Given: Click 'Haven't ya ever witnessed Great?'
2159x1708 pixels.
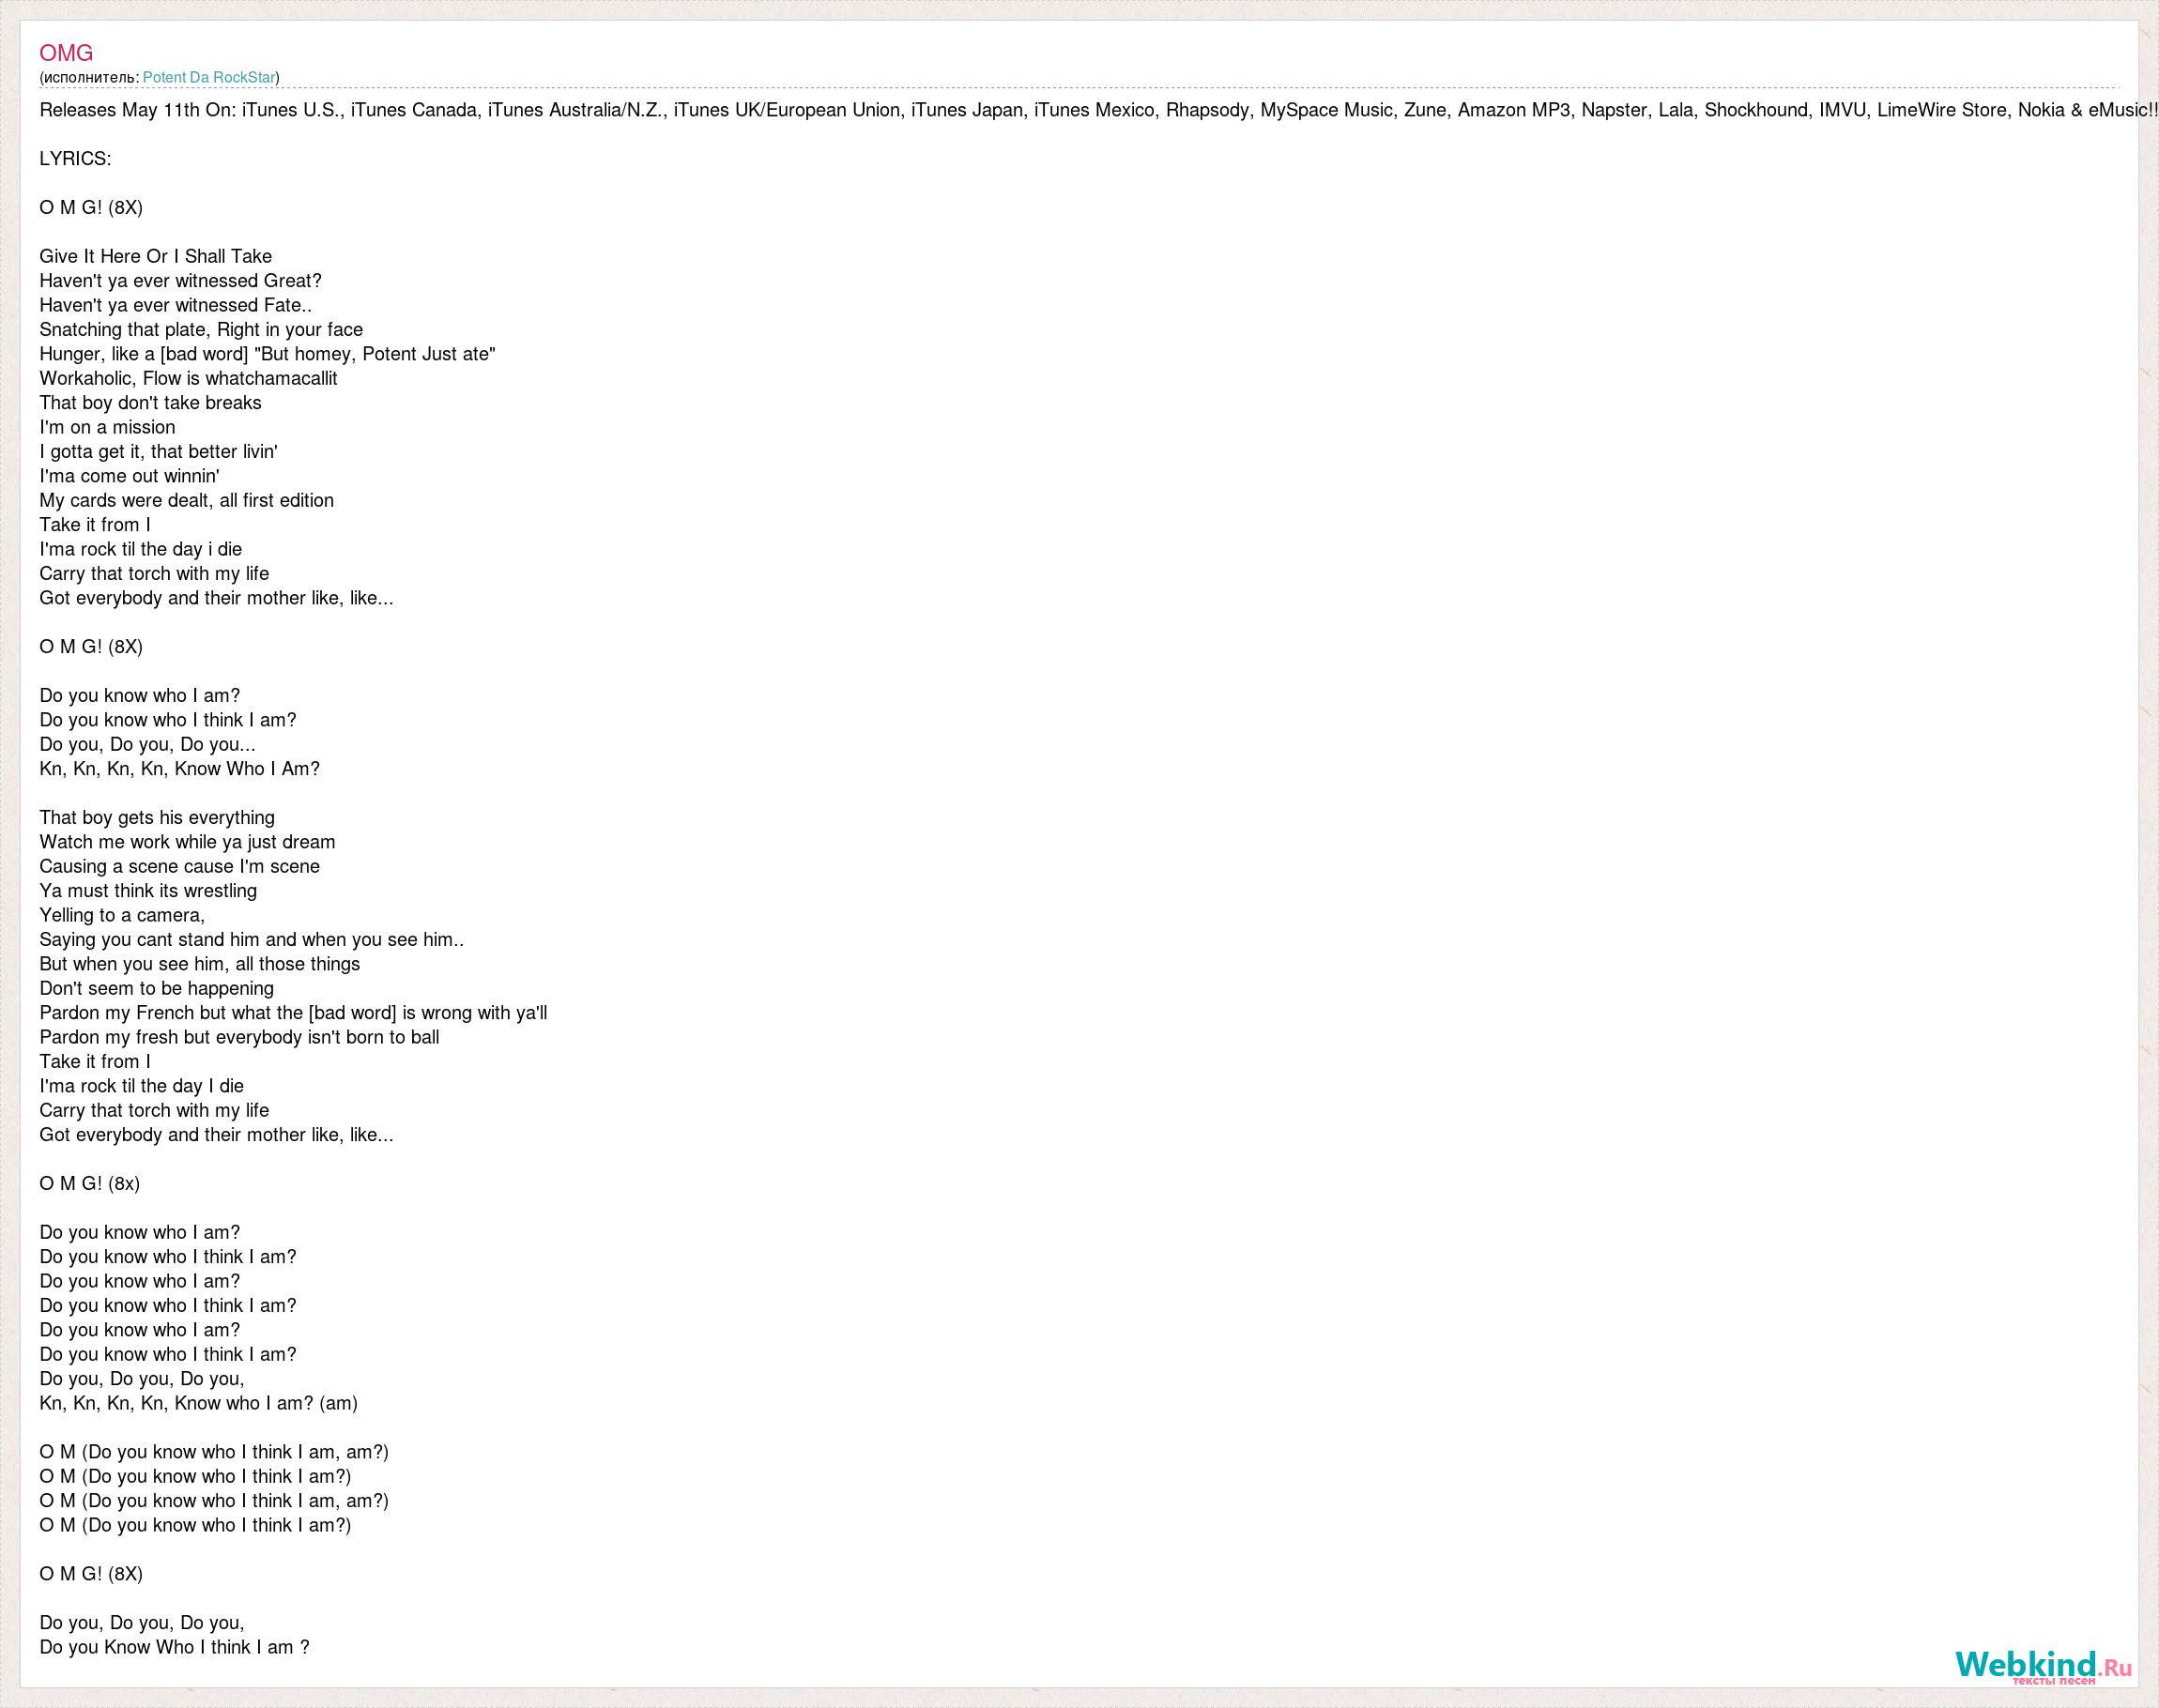Looking at the screenshot, I should click(180, 281).
